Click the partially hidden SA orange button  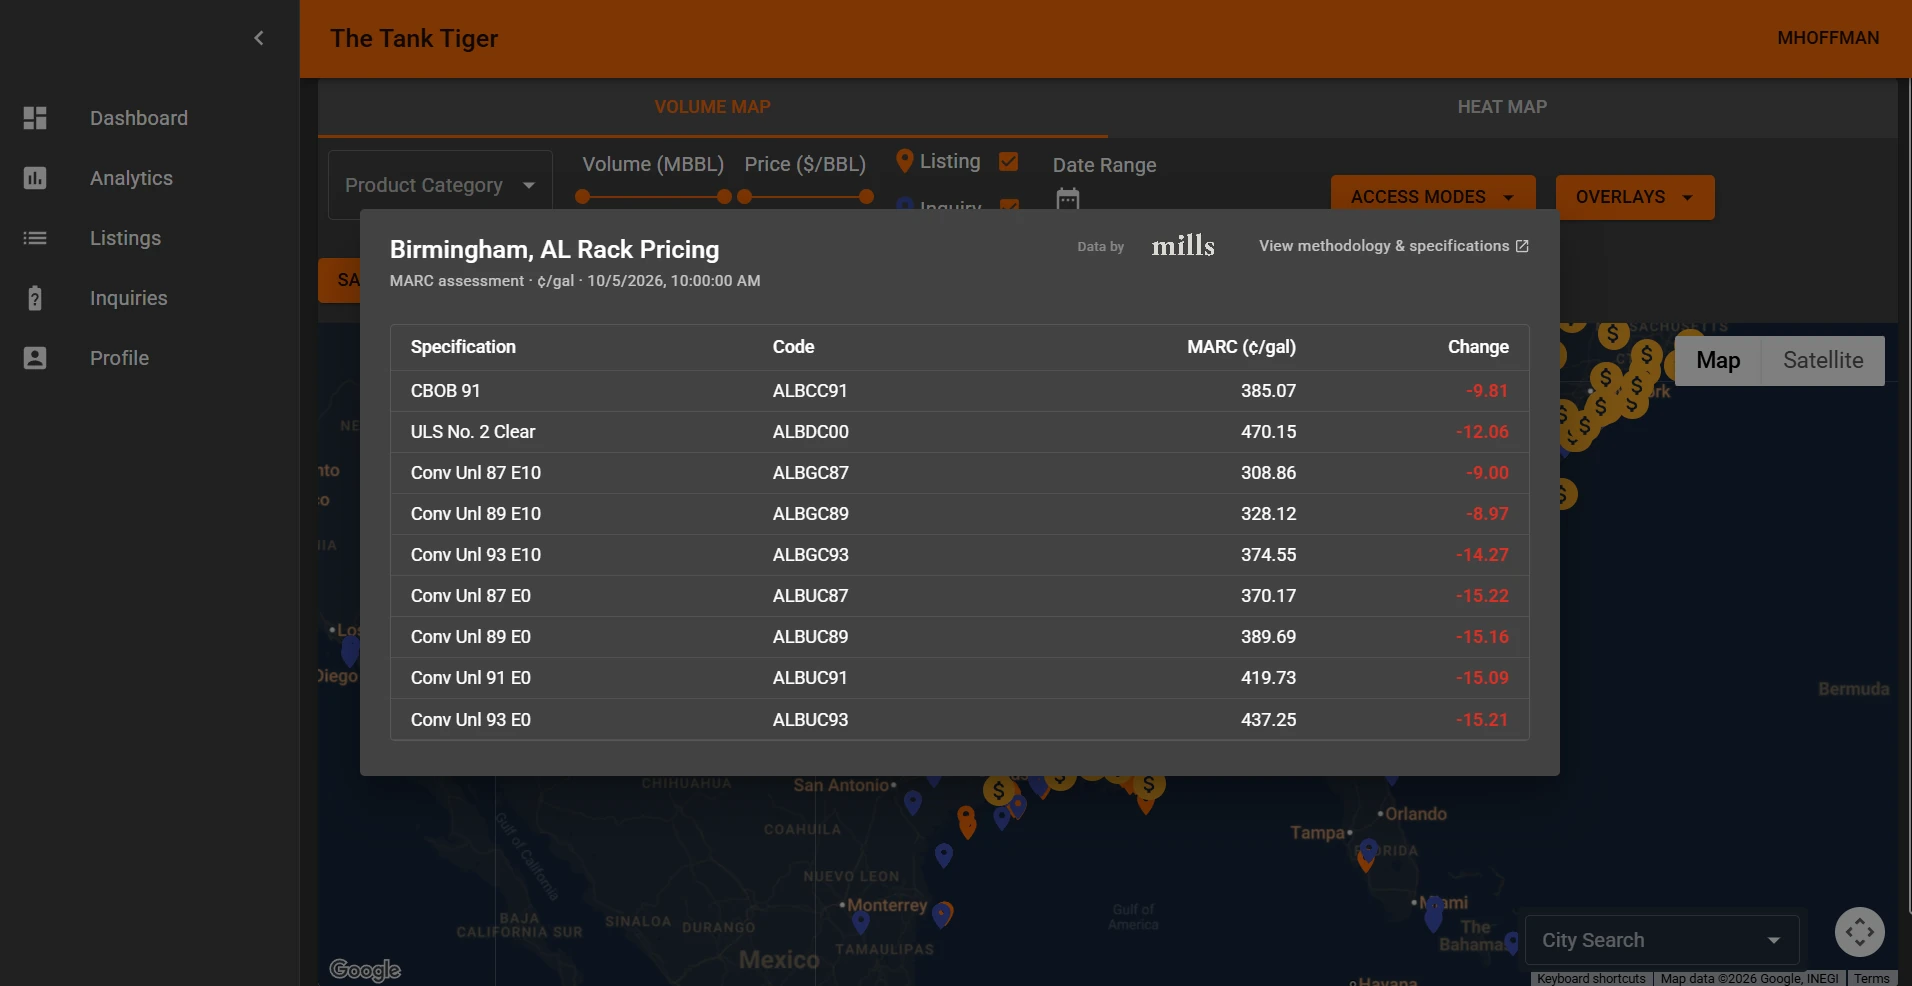tap(339, 280)
